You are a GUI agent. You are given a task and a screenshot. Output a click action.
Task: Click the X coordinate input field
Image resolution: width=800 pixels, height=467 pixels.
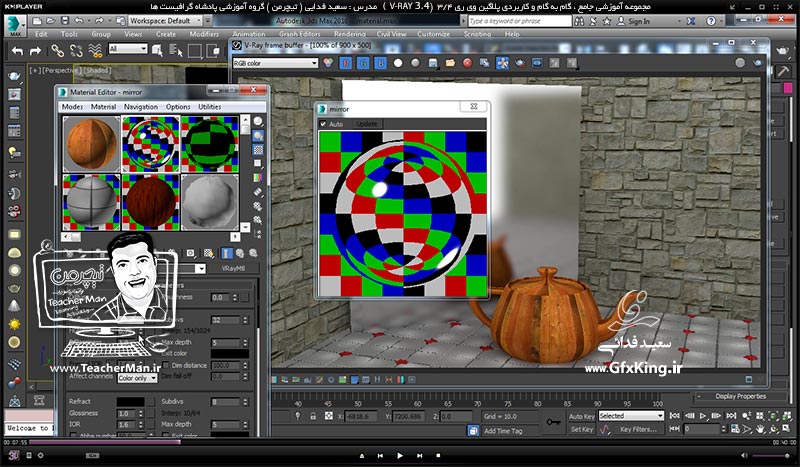pos(361,416)
